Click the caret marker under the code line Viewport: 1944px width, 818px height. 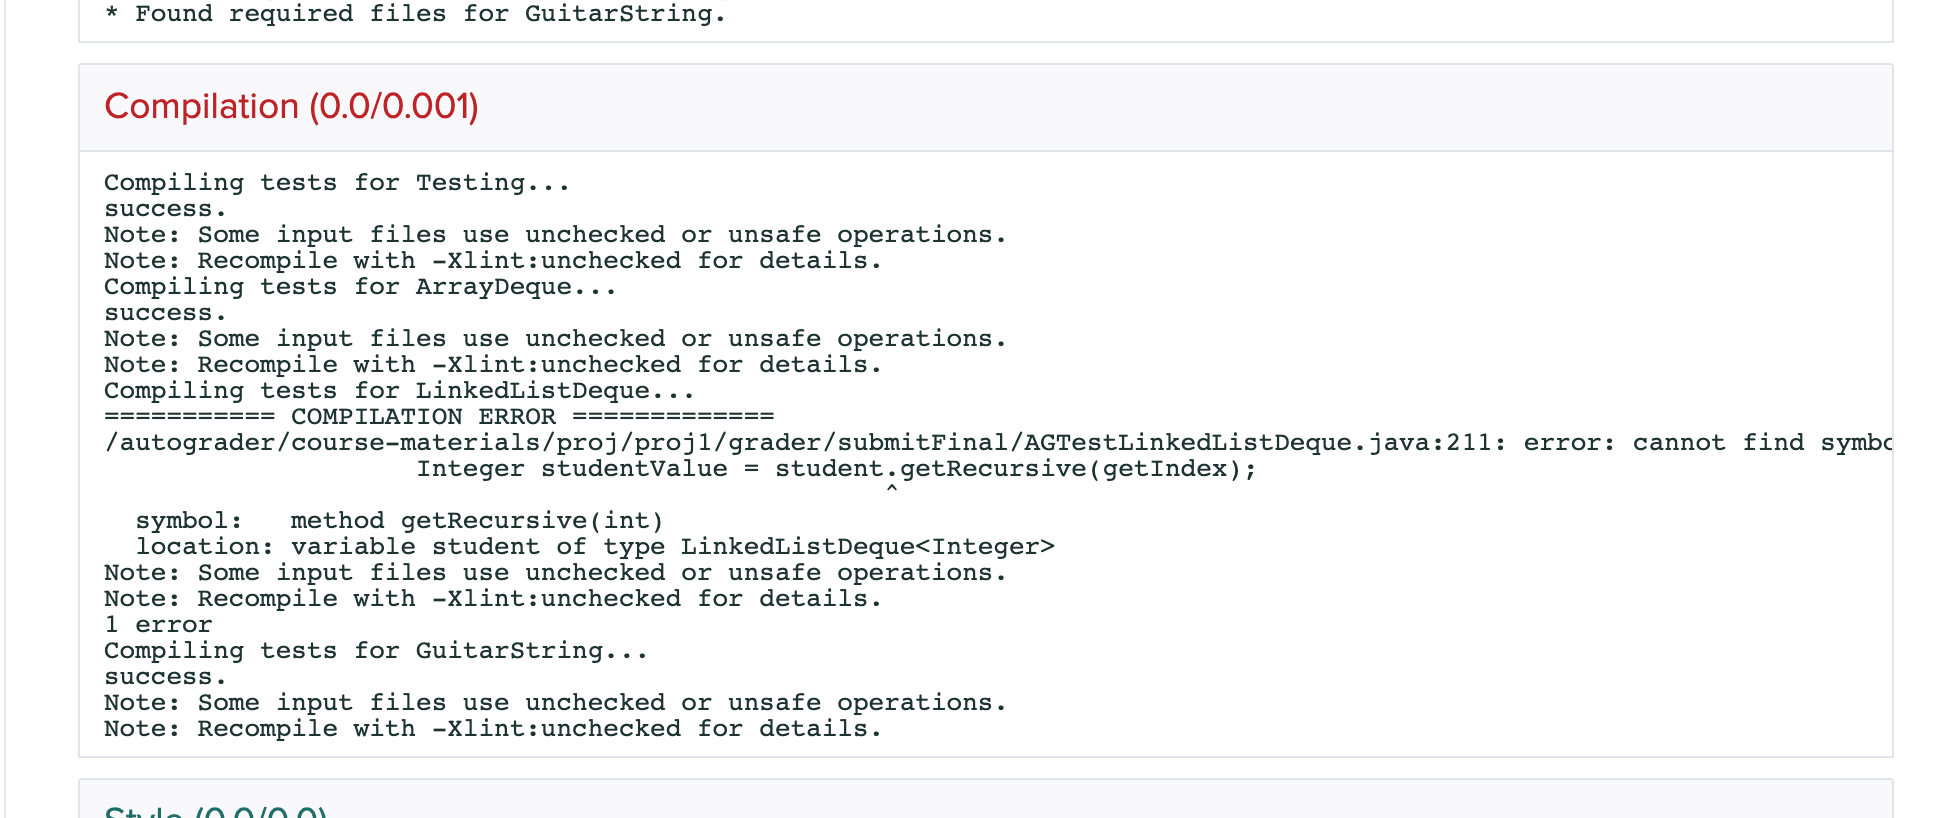[x=891, y=488]
